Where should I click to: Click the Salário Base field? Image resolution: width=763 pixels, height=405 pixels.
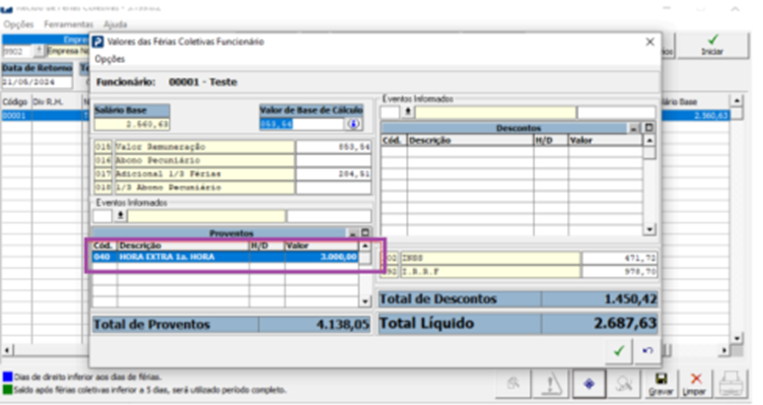click(132, 124)
